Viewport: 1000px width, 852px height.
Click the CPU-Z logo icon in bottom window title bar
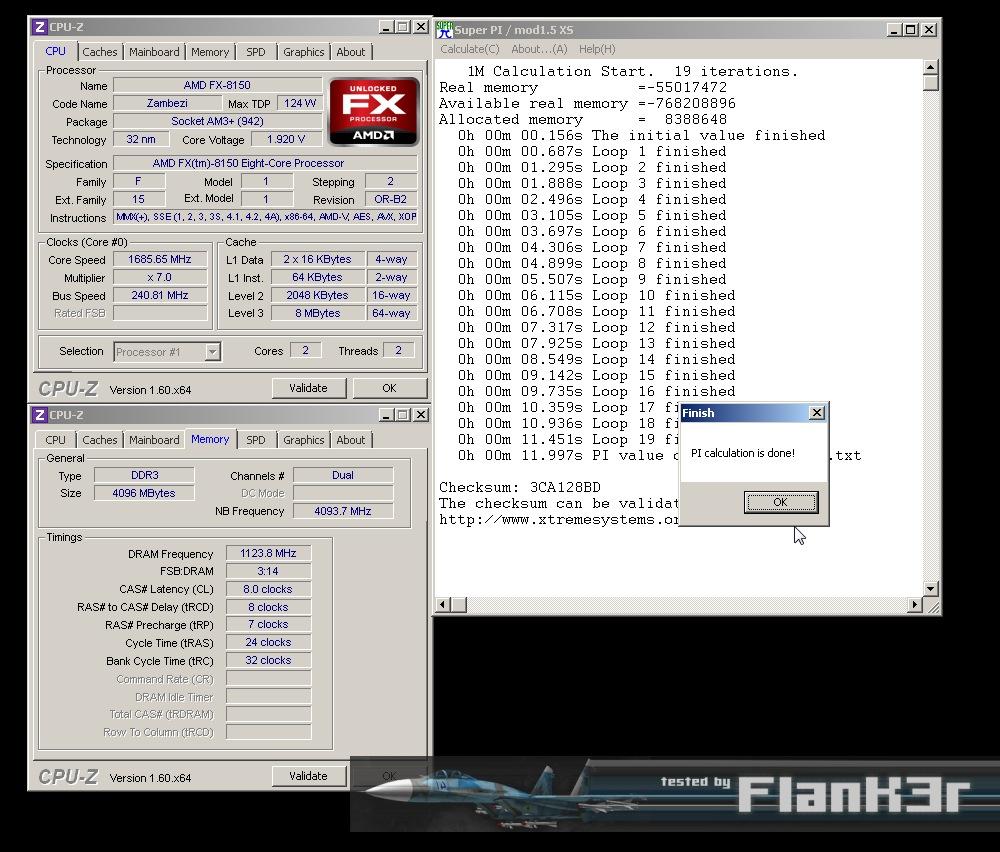pos(40,415)
